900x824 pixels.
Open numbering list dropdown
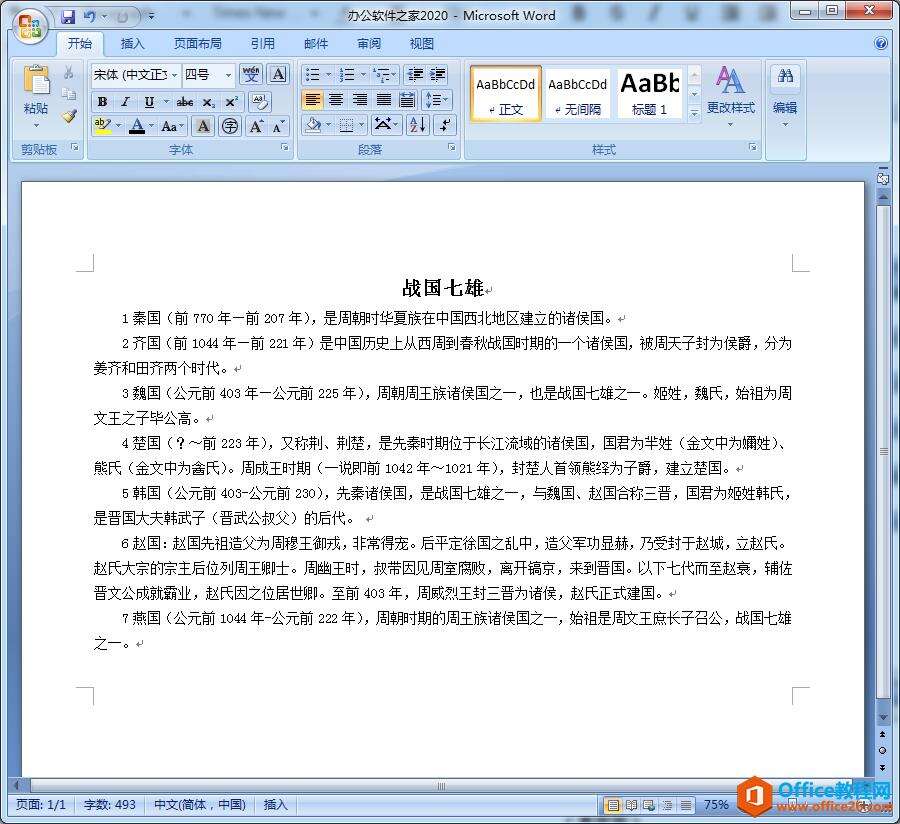363,75
